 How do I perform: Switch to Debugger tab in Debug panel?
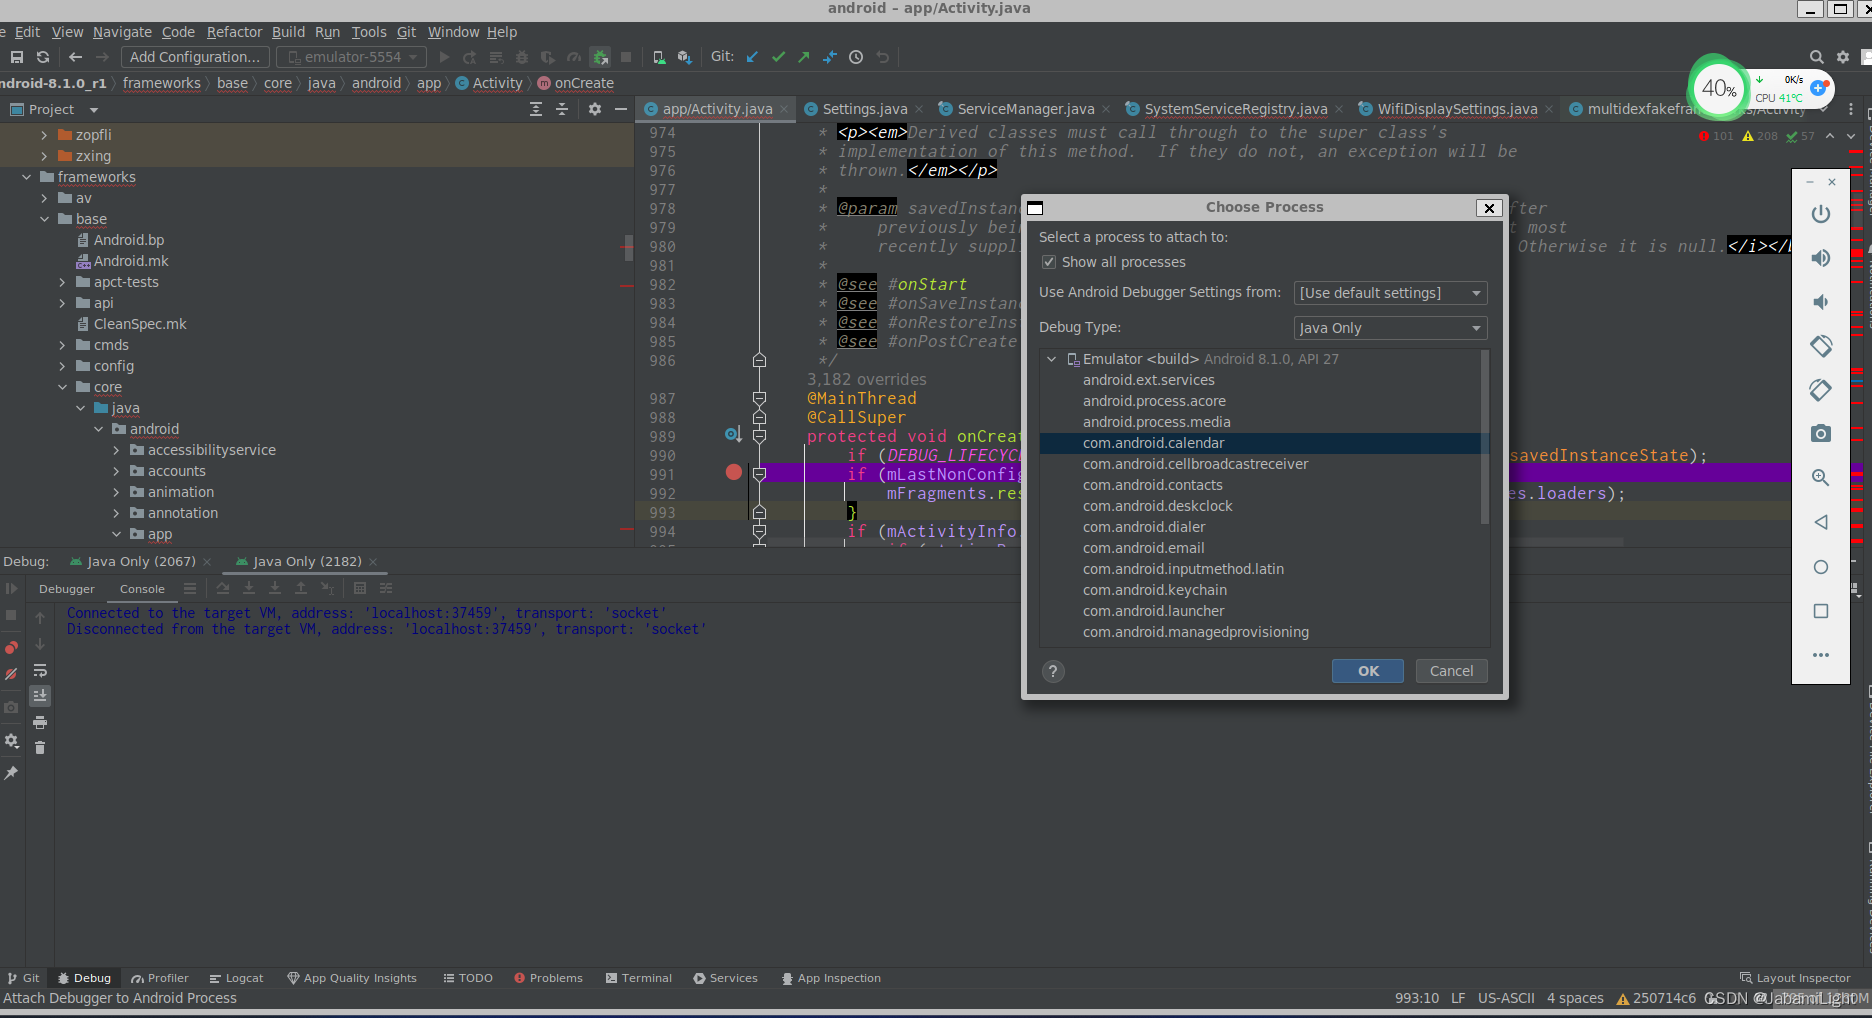[x=67, y=589]
